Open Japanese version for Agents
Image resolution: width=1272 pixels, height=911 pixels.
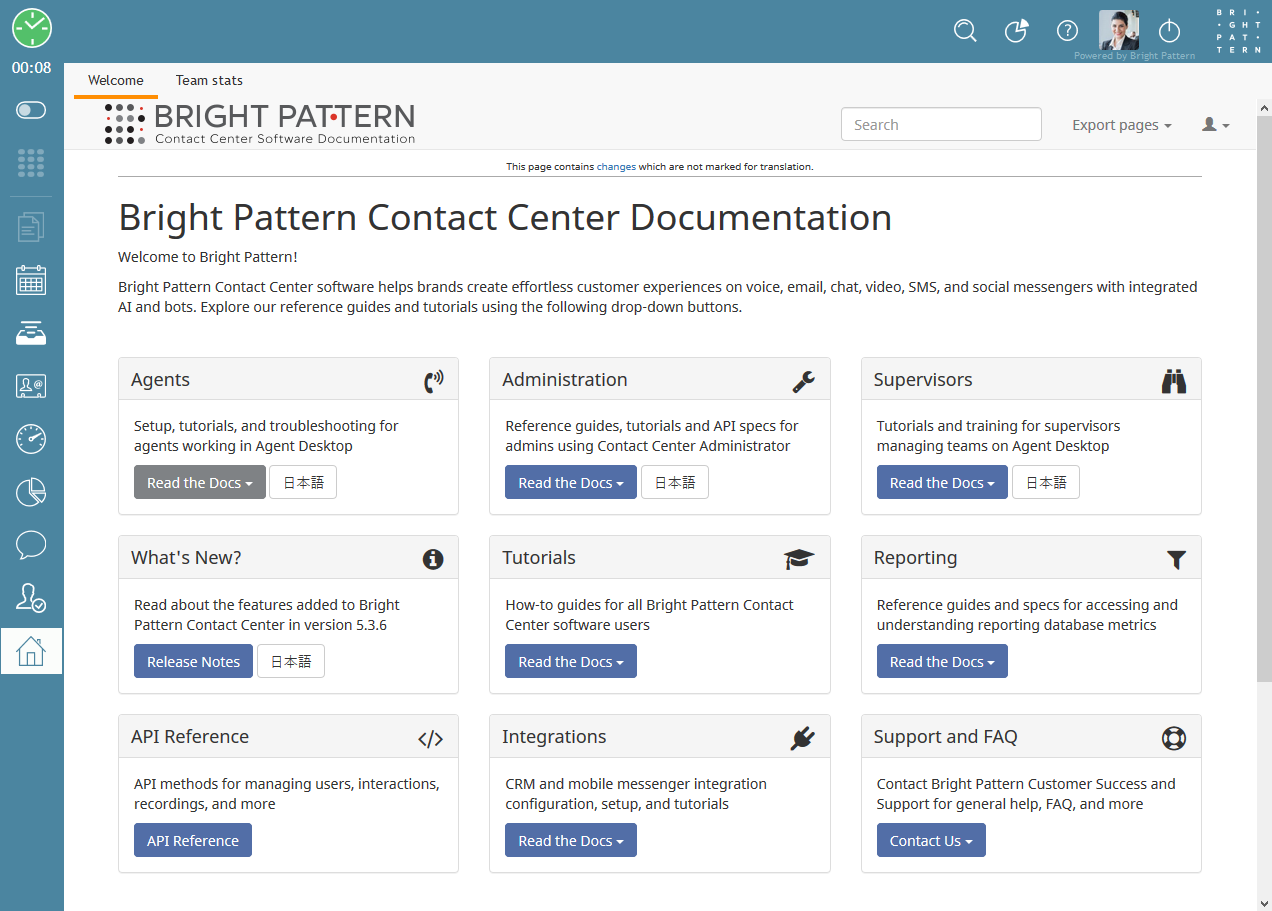click(303, 483)
